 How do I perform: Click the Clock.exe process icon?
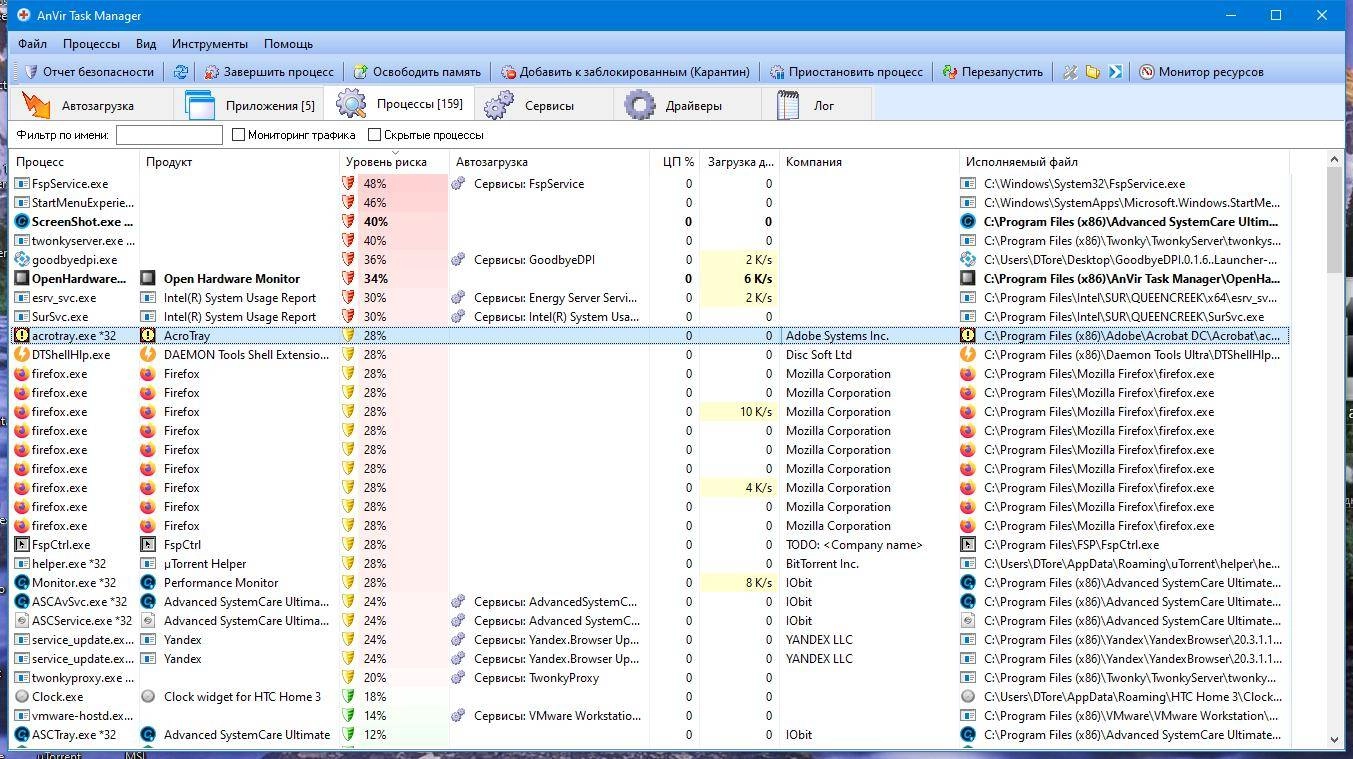(x=22, y=697)
